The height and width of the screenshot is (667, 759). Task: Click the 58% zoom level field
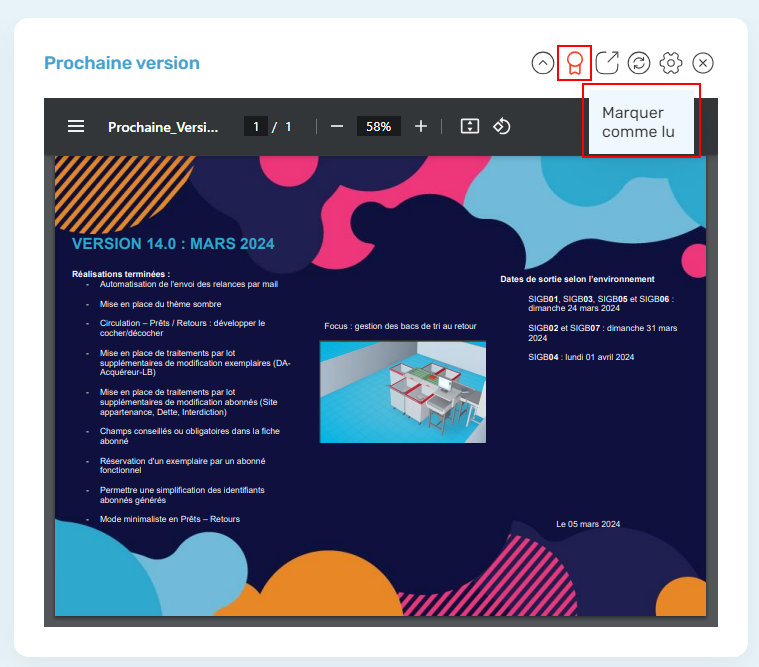(379, 126)
